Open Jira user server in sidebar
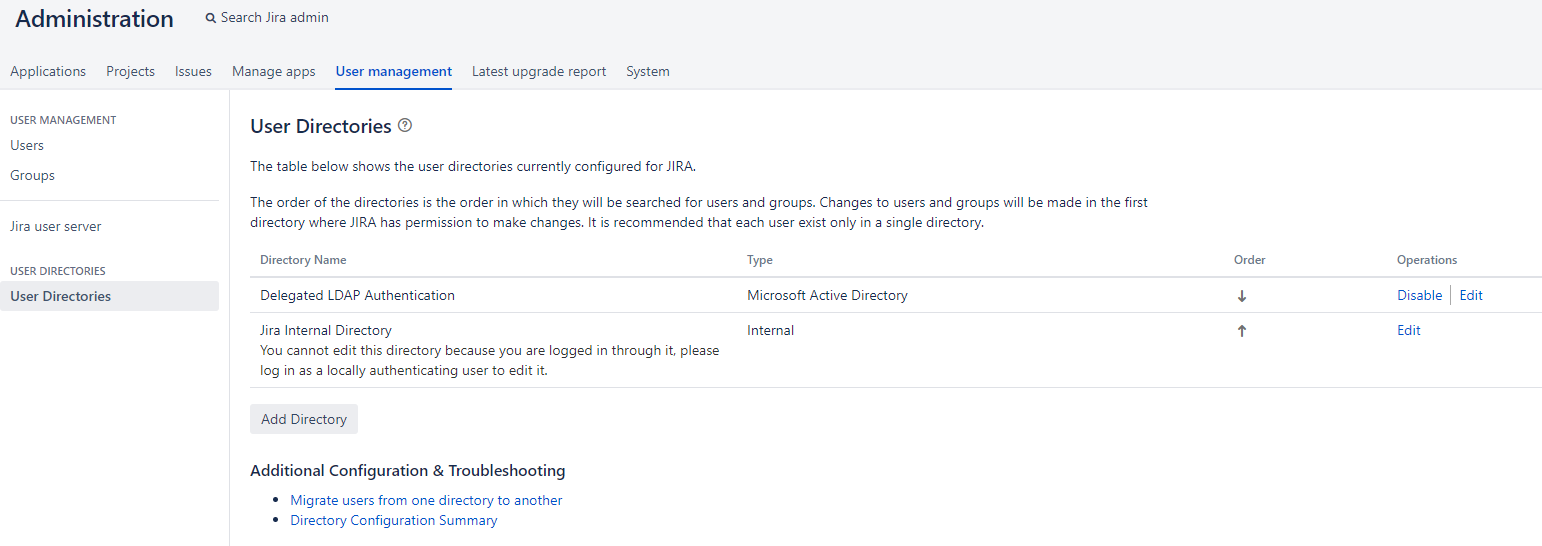 (x=55, y=226)
